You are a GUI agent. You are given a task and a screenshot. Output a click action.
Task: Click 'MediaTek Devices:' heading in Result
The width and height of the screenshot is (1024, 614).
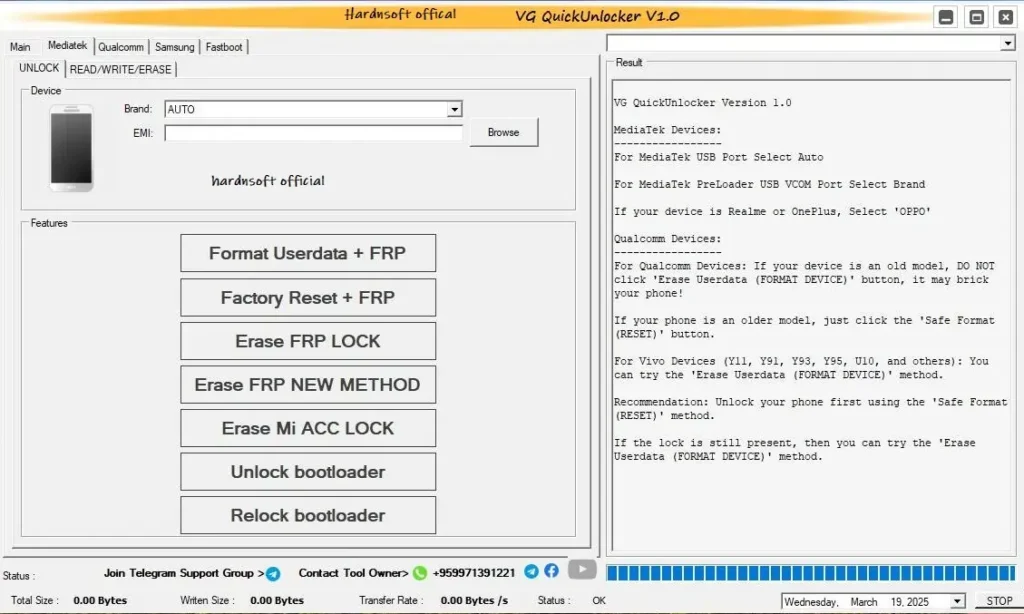coord(667,130)
